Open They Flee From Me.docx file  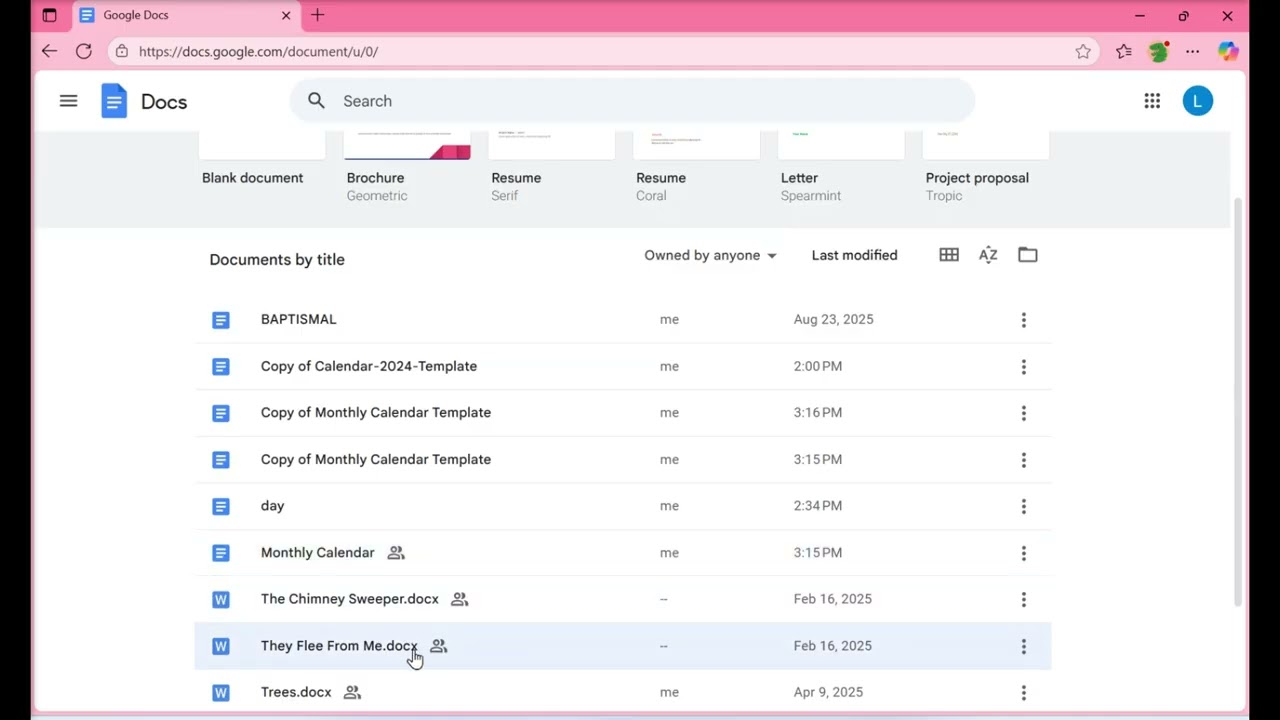(x=623, y=647)
